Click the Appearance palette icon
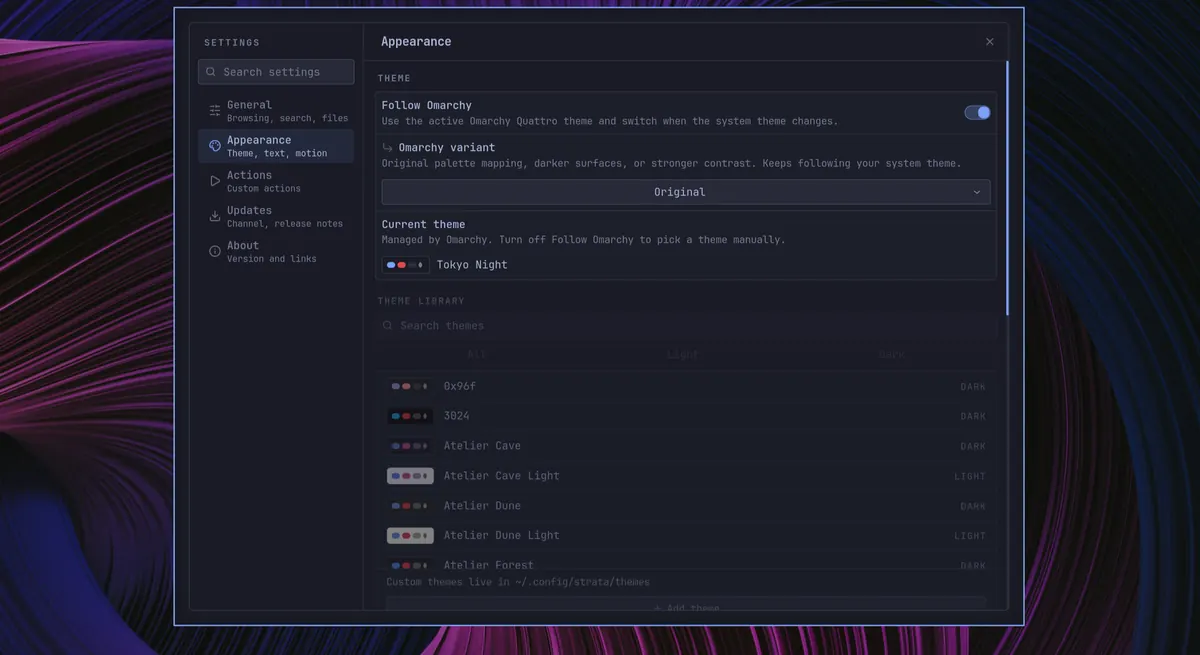Screen dimensions: 1200x655 215,146
